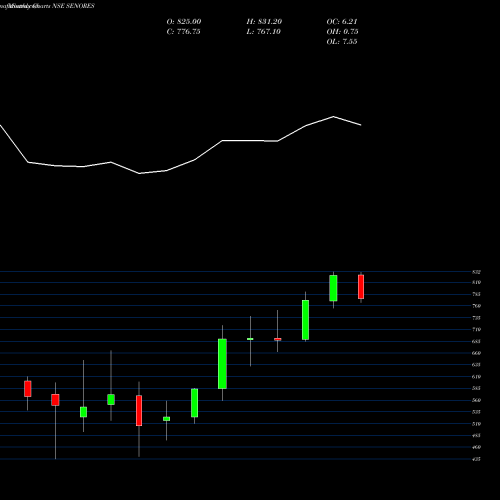500x500 pixels.
Task: Click the 832 price axis label
Action: tap(476, 272)
